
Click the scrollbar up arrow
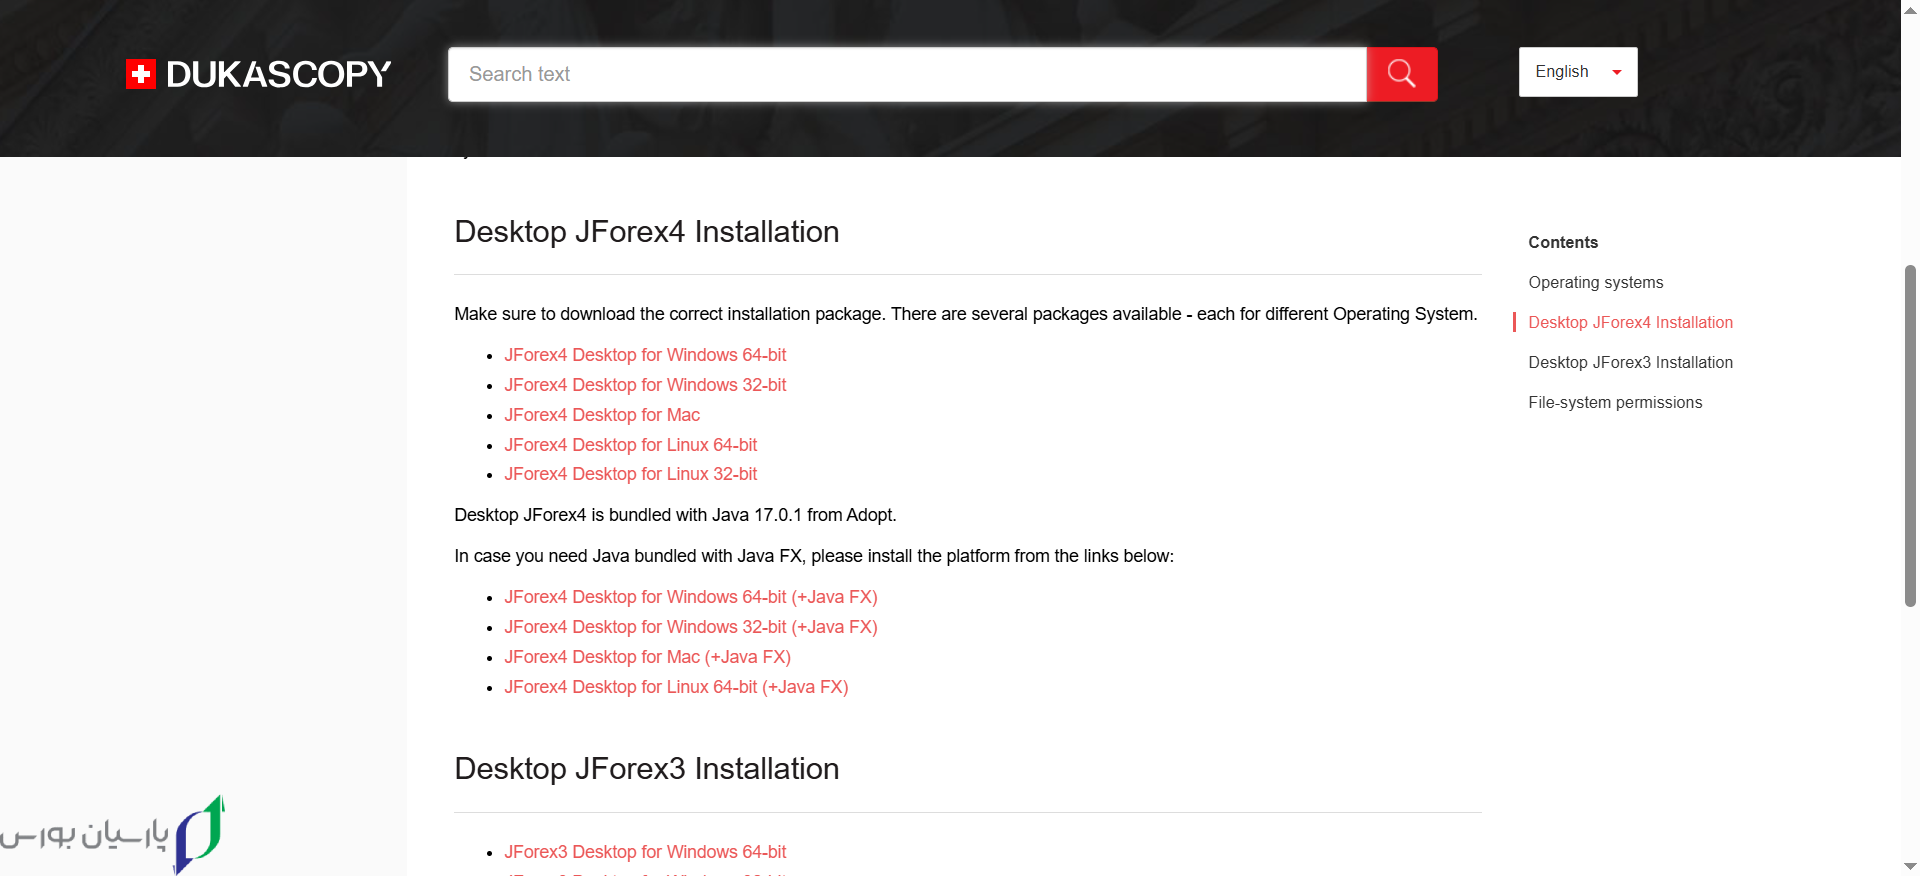1910,9
